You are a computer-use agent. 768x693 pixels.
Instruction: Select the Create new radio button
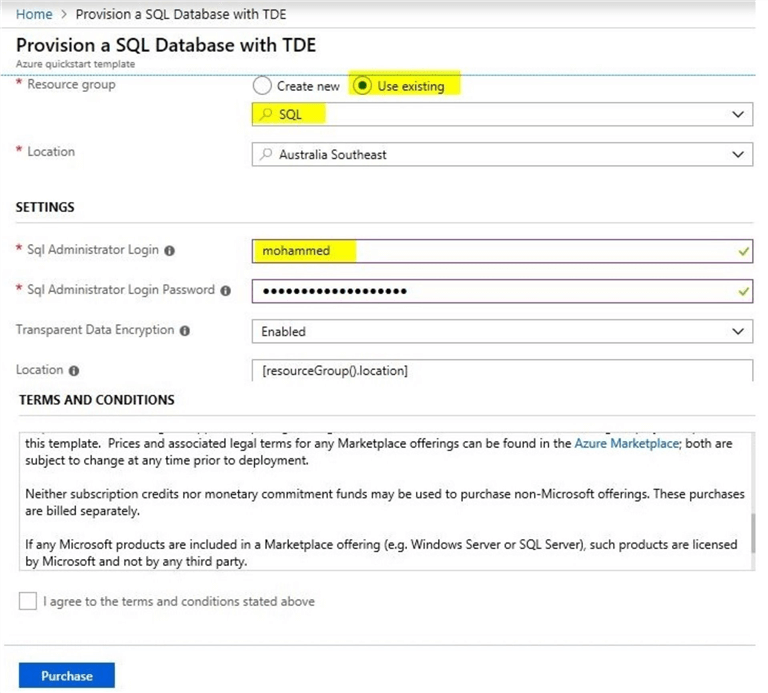262,86
